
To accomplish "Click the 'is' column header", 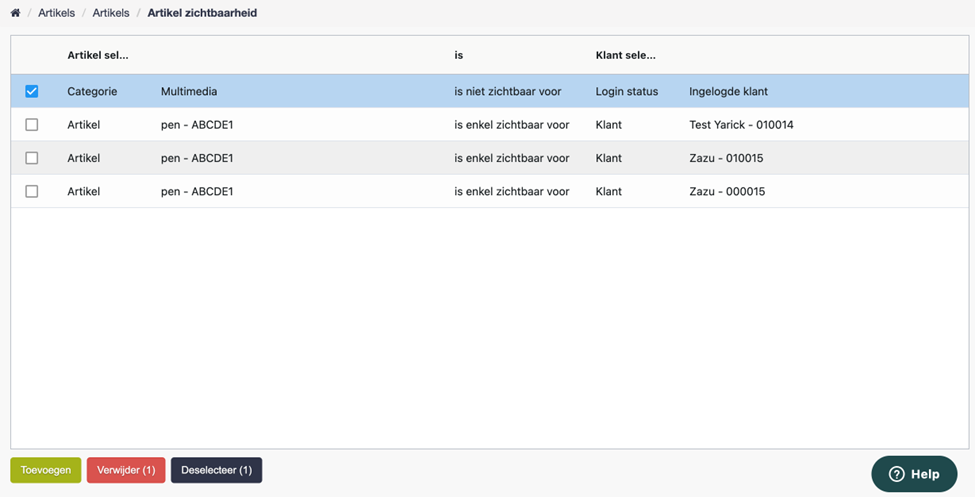I will point(459,55).
